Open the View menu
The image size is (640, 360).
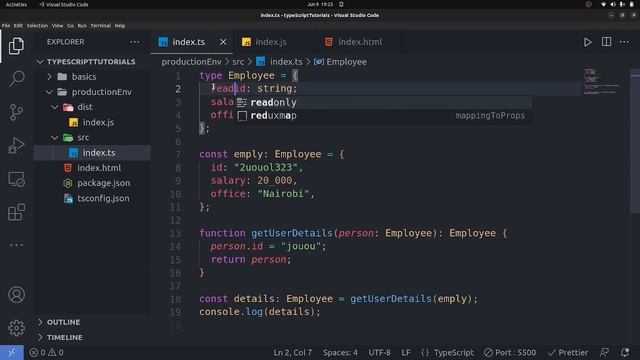click(57, 26)
